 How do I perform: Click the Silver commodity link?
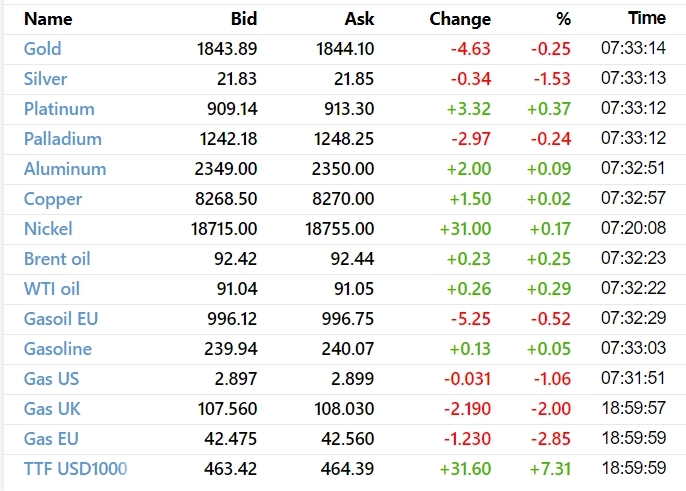click(x=45, y=79)
